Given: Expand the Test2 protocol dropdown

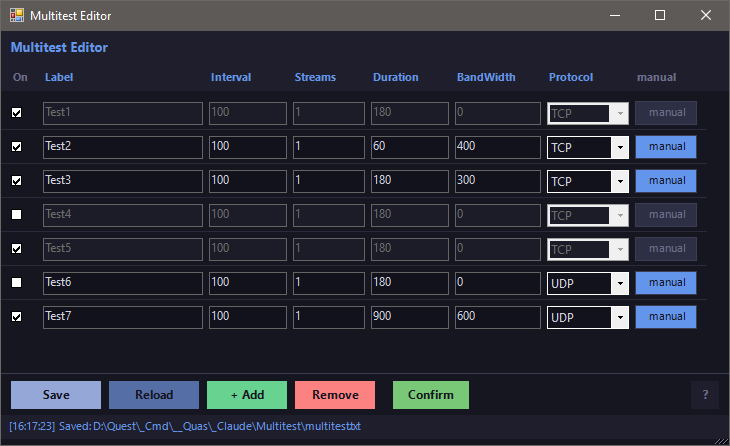Looking at the screenshot, I should tap(588, 147).
